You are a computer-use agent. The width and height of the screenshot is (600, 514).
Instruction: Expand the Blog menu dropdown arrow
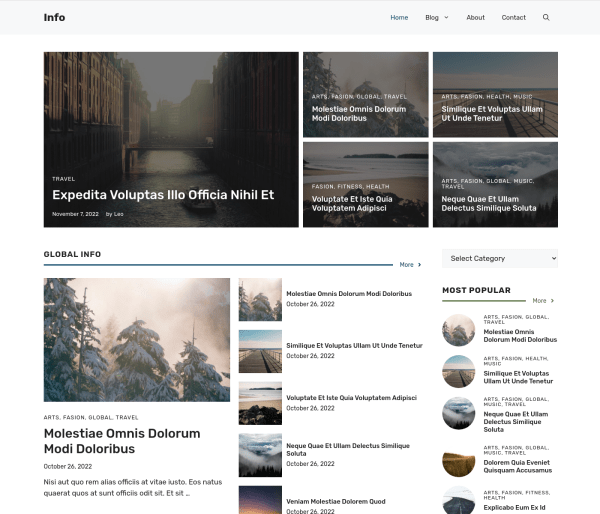[x=446, y=17]
